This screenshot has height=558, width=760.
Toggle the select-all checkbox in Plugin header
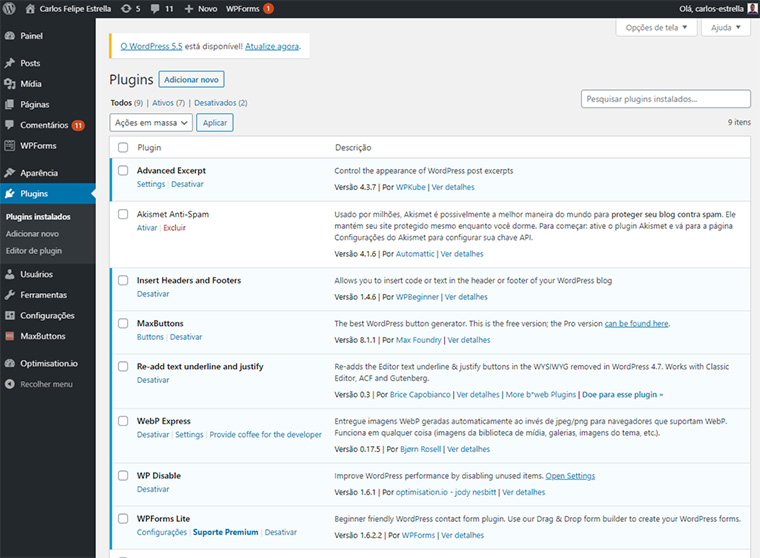click(123, 147)
